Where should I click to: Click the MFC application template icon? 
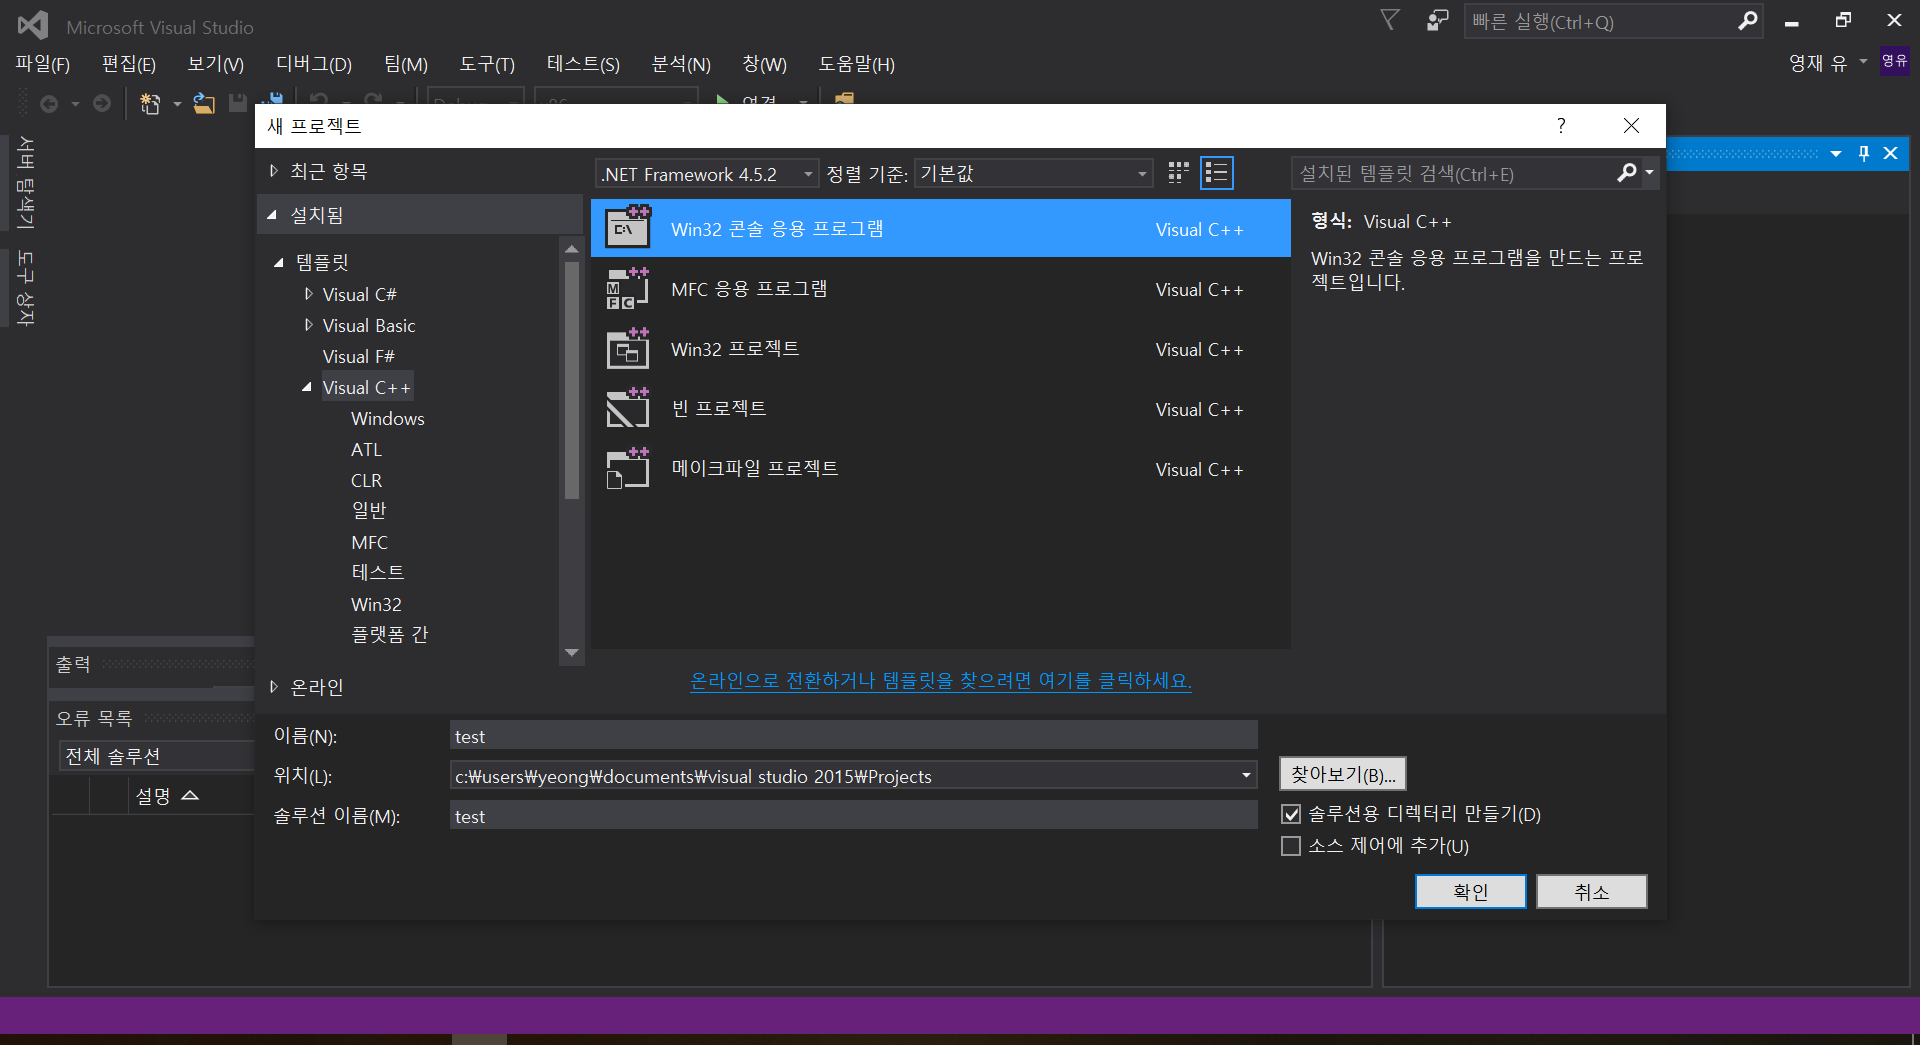coord(628,289)
